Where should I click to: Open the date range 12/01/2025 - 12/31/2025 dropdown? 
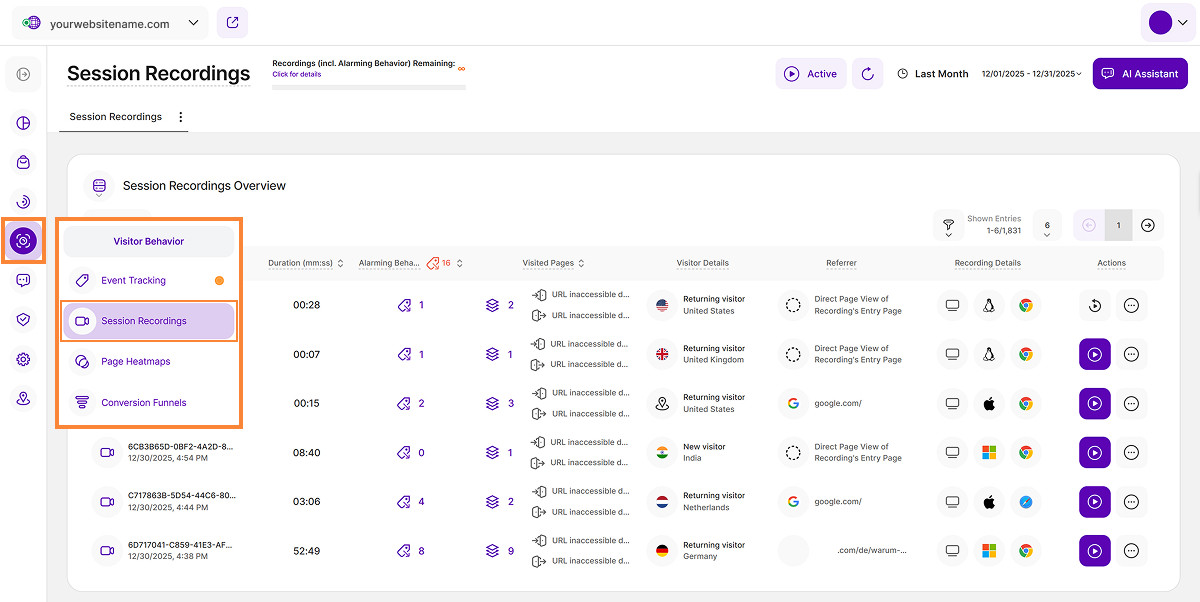click(x=1031, y=74)
